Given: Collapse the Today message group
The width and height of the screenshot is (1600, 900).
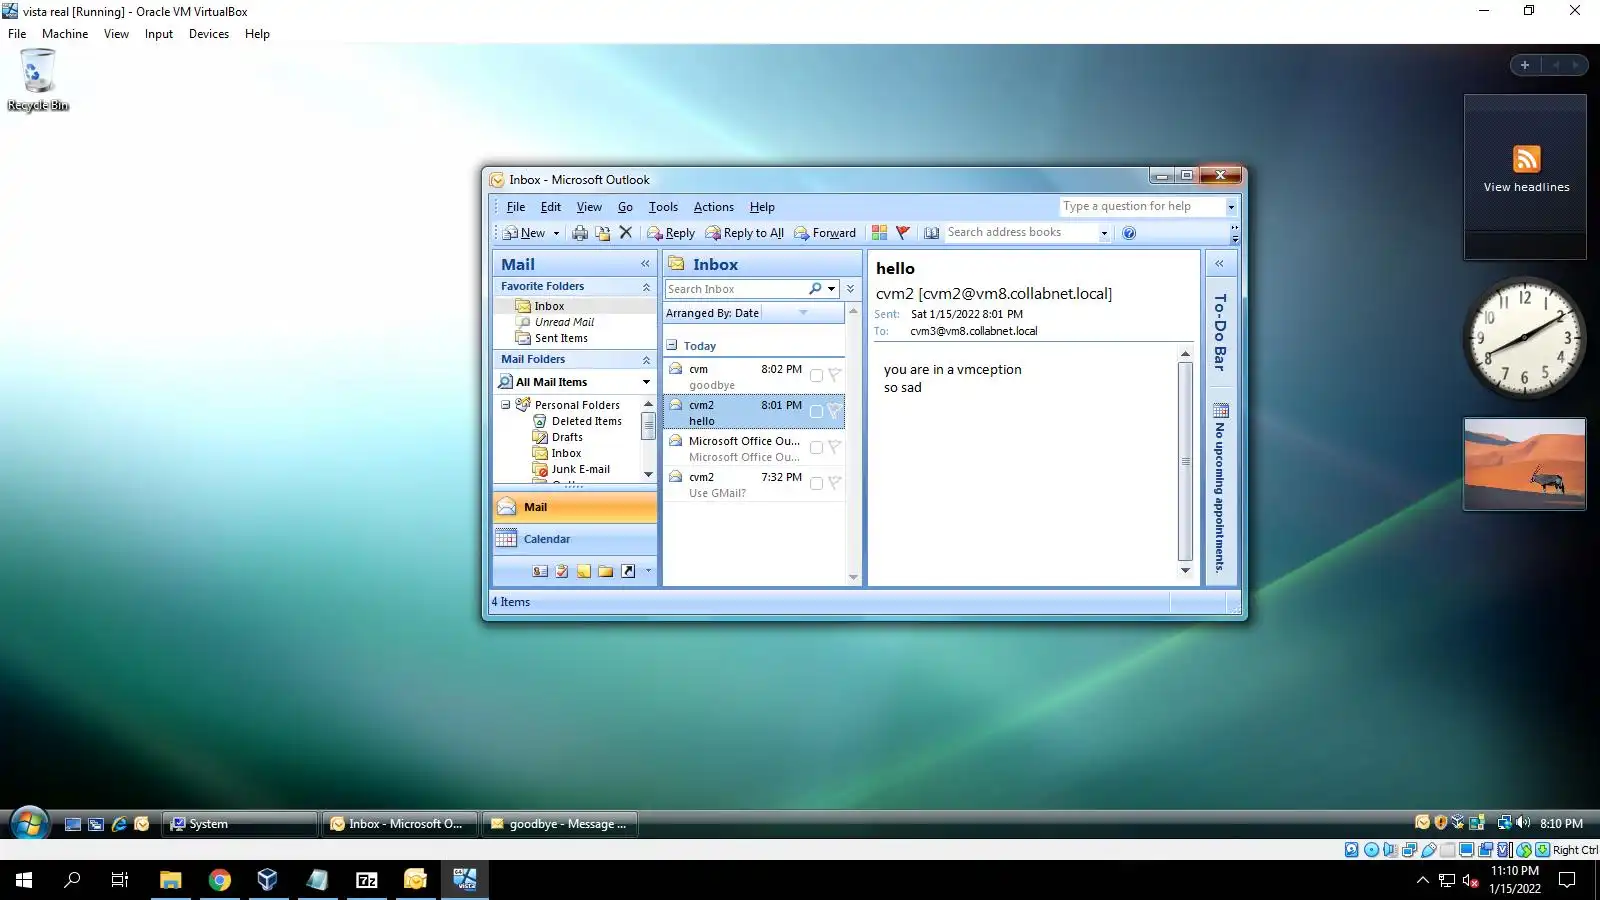Looking at the screenshot, I should (672, 345).
